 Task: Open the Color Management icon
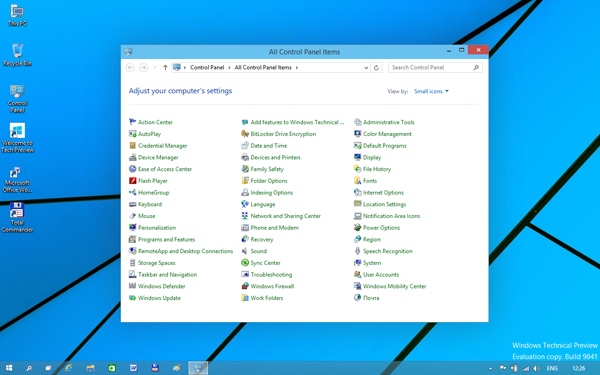click(357, 134)
